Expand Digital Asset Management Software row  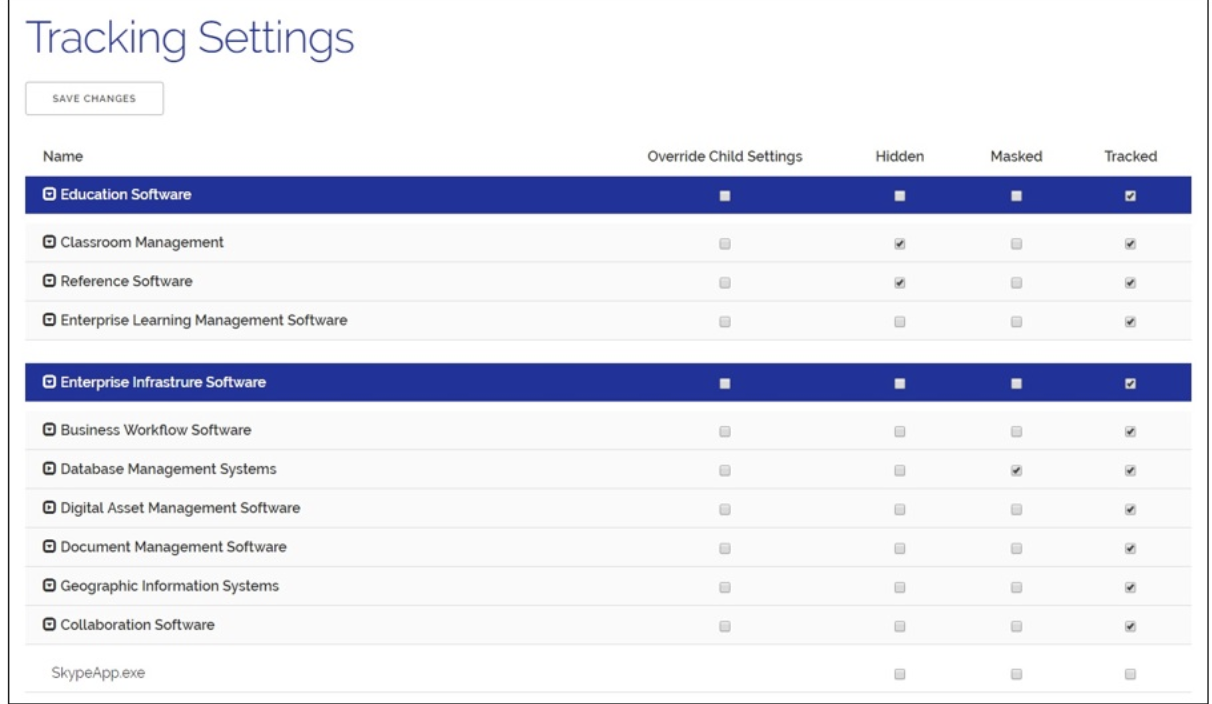pos(49,509)
